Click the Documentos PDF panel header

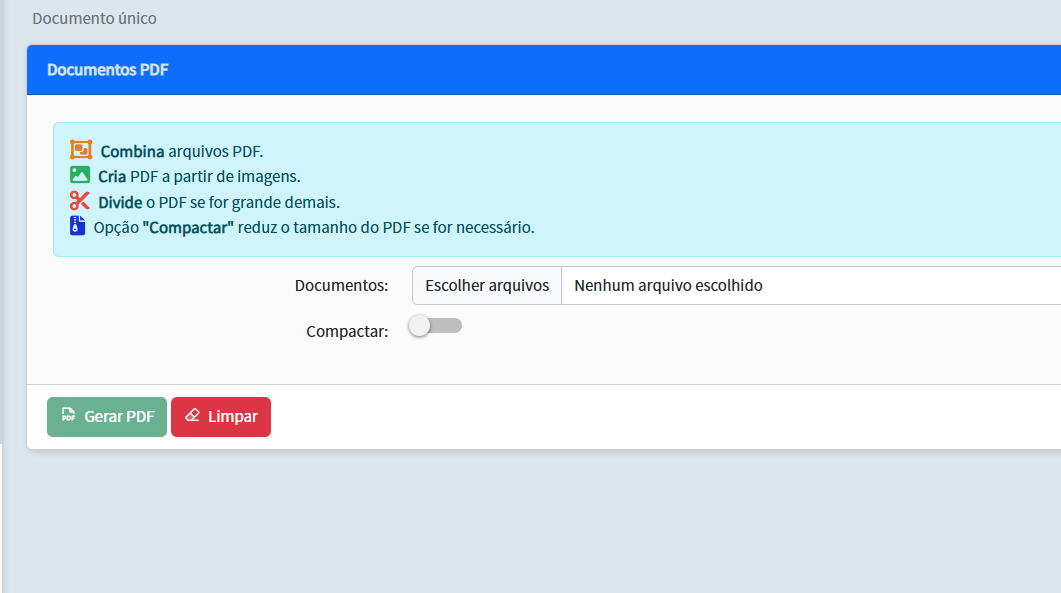pos(107,70)
